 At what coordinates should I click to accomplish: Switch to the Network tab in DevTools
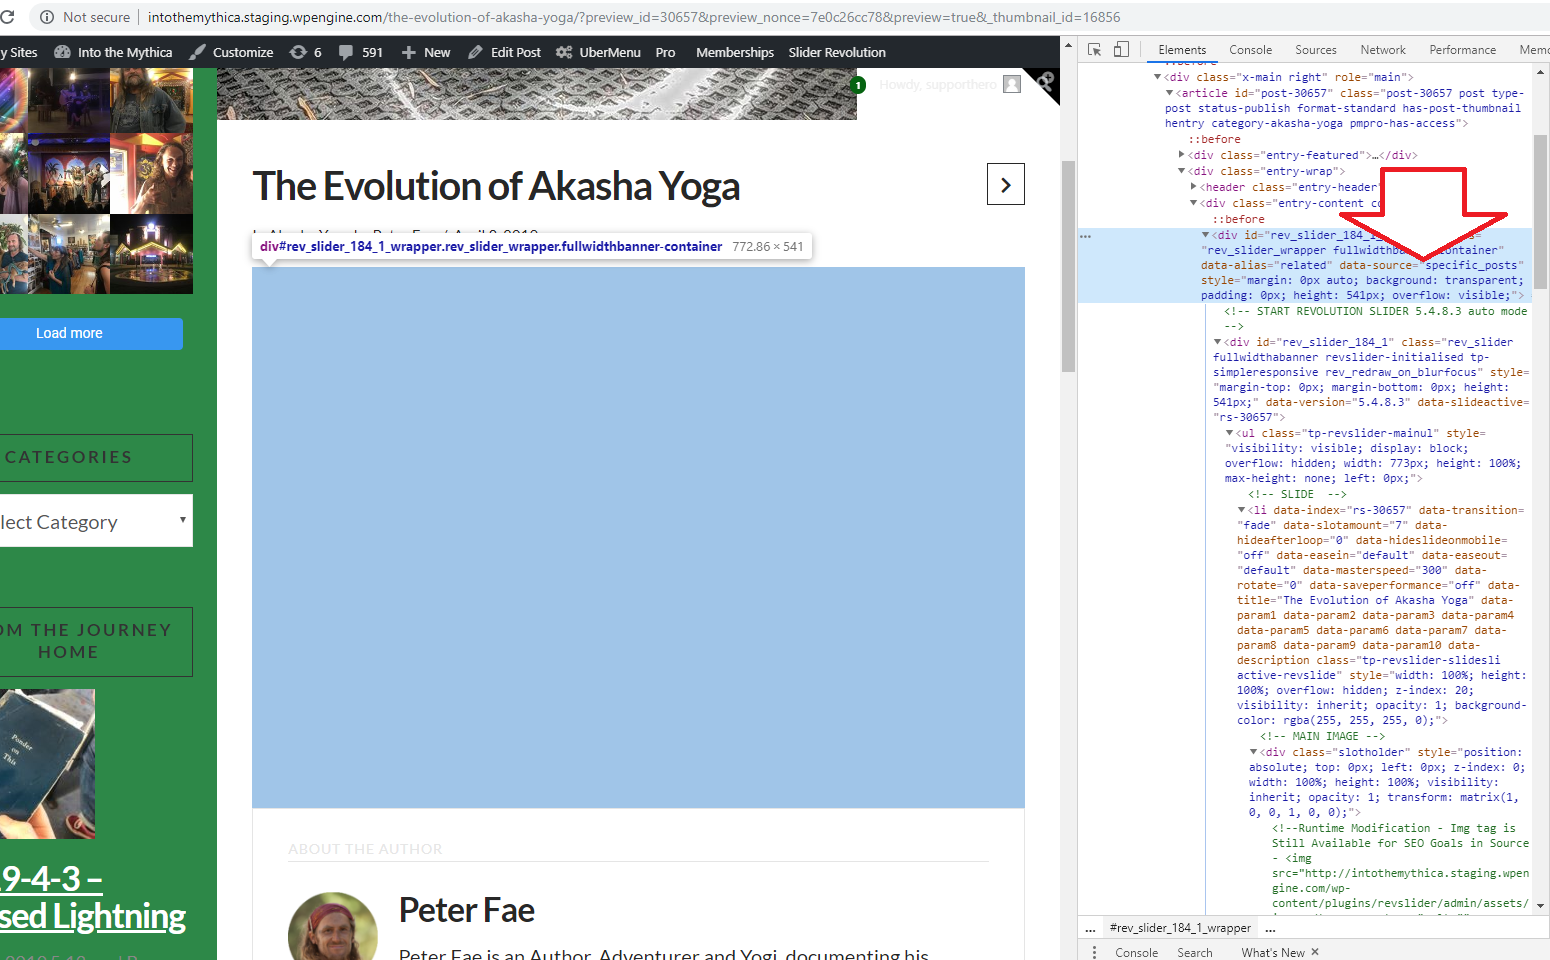click(1382, 50)
